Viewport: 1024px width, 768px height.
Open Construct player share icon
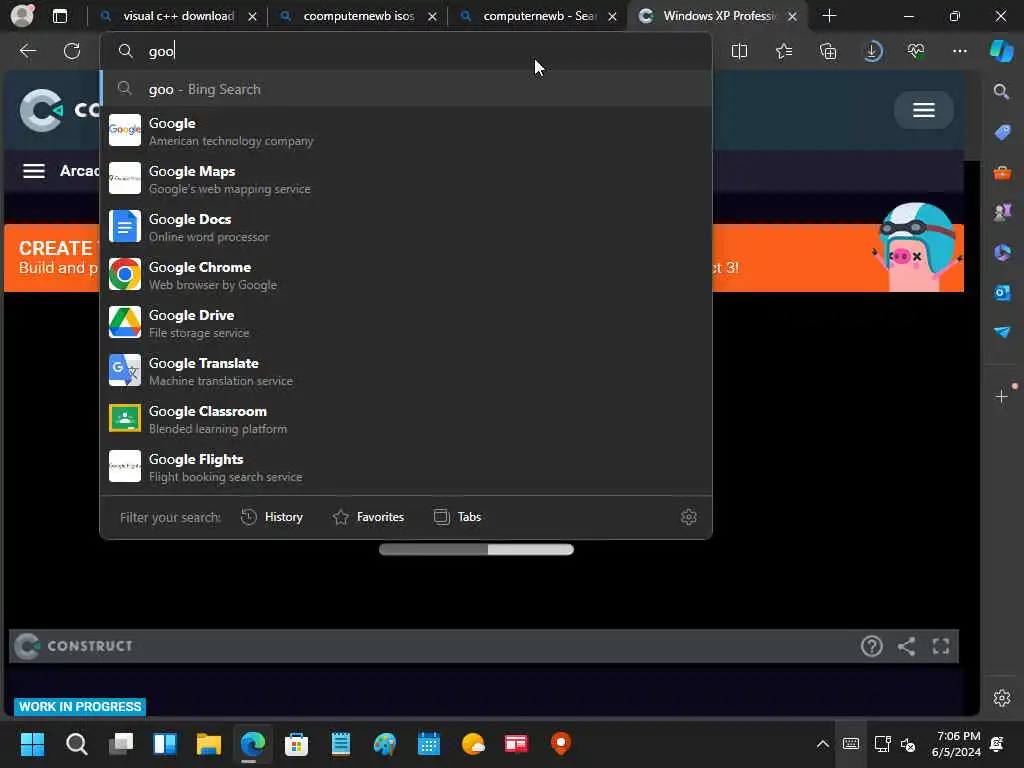(x=906, y=647)
